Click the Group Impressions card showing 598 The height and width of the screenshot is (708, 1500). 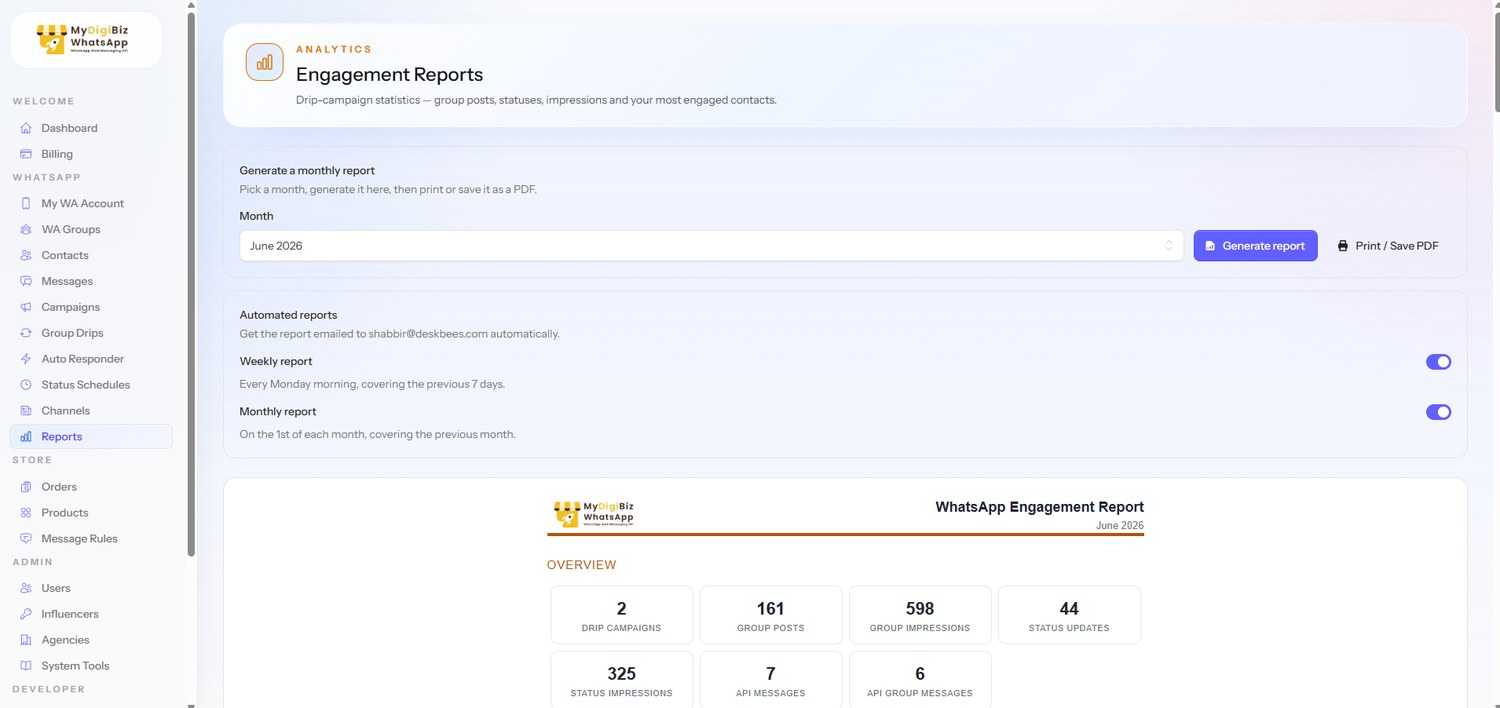pos(920,615)
